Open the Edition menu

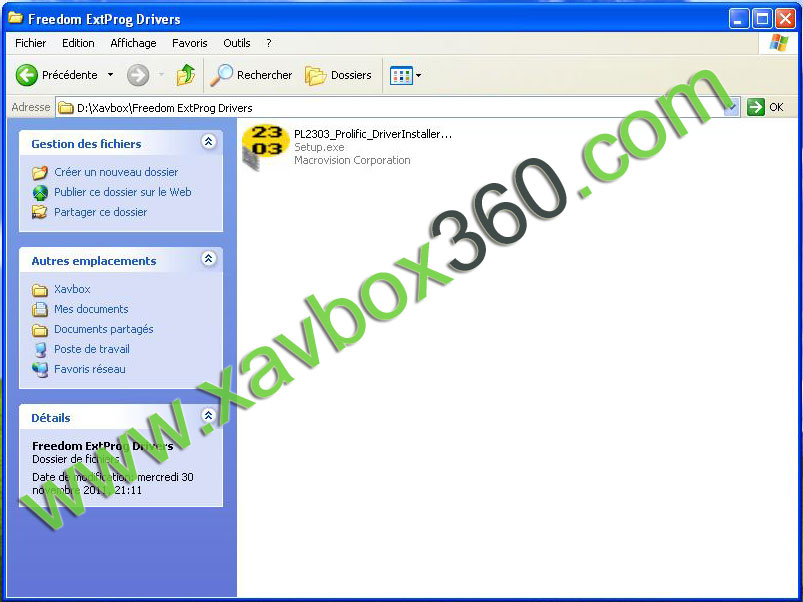78,43
